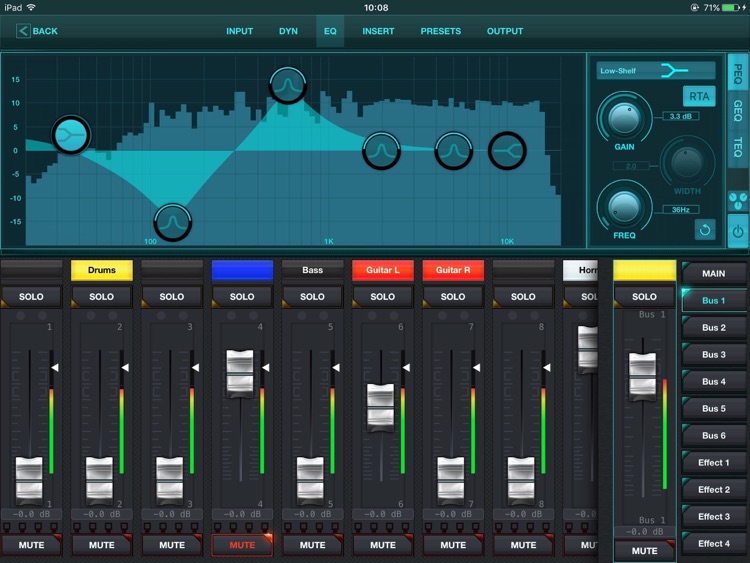Click the 36Hz frequency value field
Image resolution: width=750 pixels, height=563 pixels.
(679, 209)
